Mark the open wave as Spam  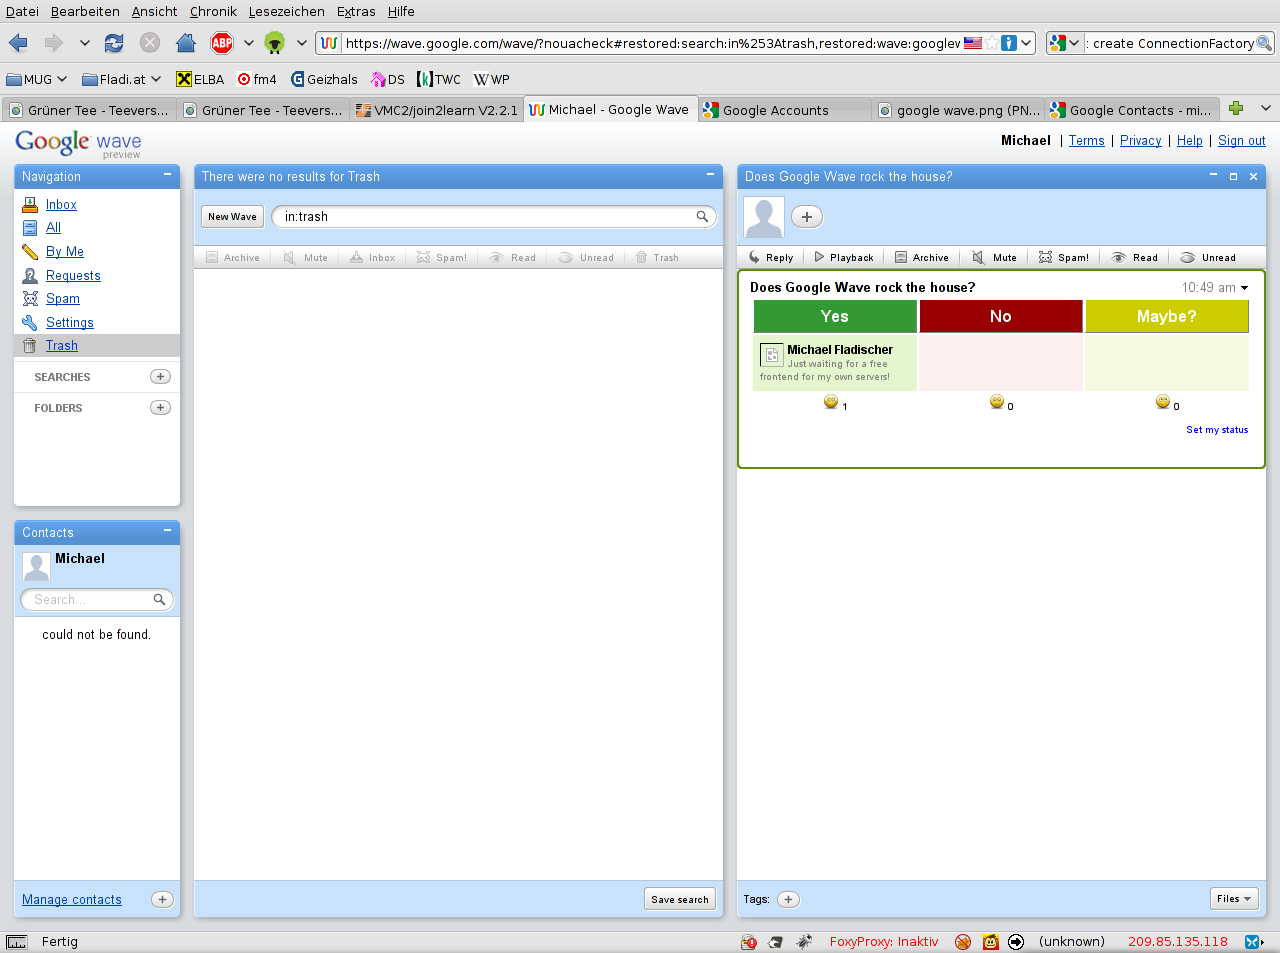point(1063,257)
